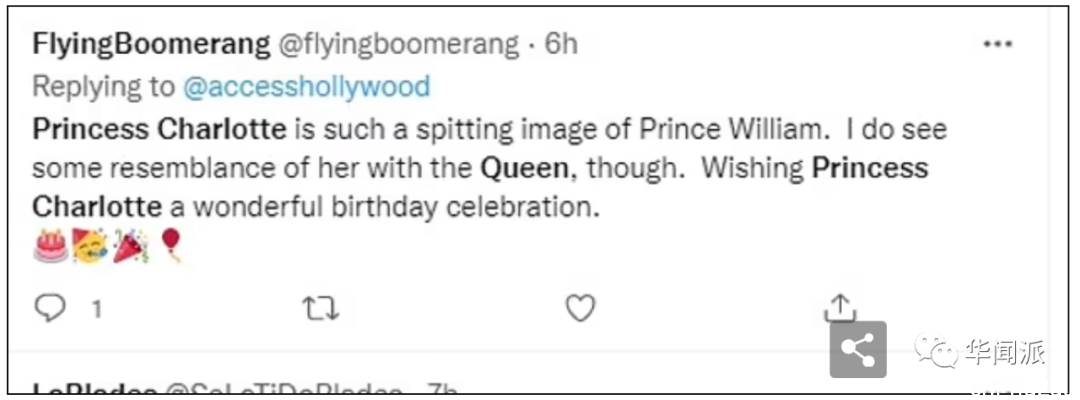1080x400 pixels.
Task: Open the 6h timestamp permalink
Action: [561, 44]
